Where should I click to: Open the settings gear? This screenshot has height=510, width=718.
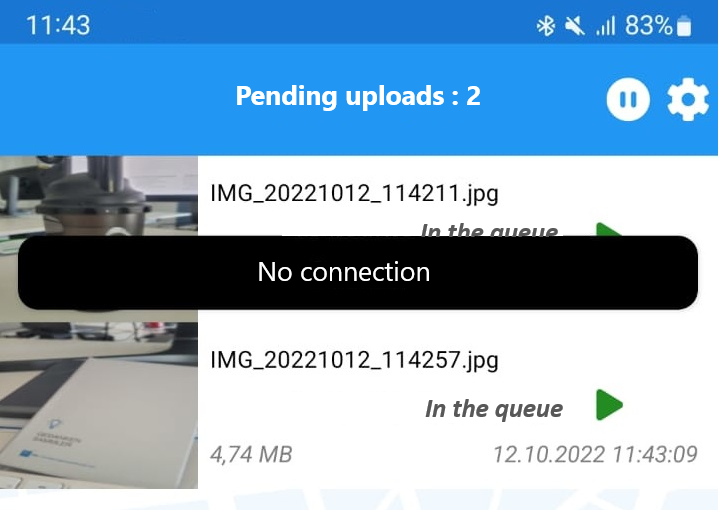pyautogui.click(x=688, y=99)
